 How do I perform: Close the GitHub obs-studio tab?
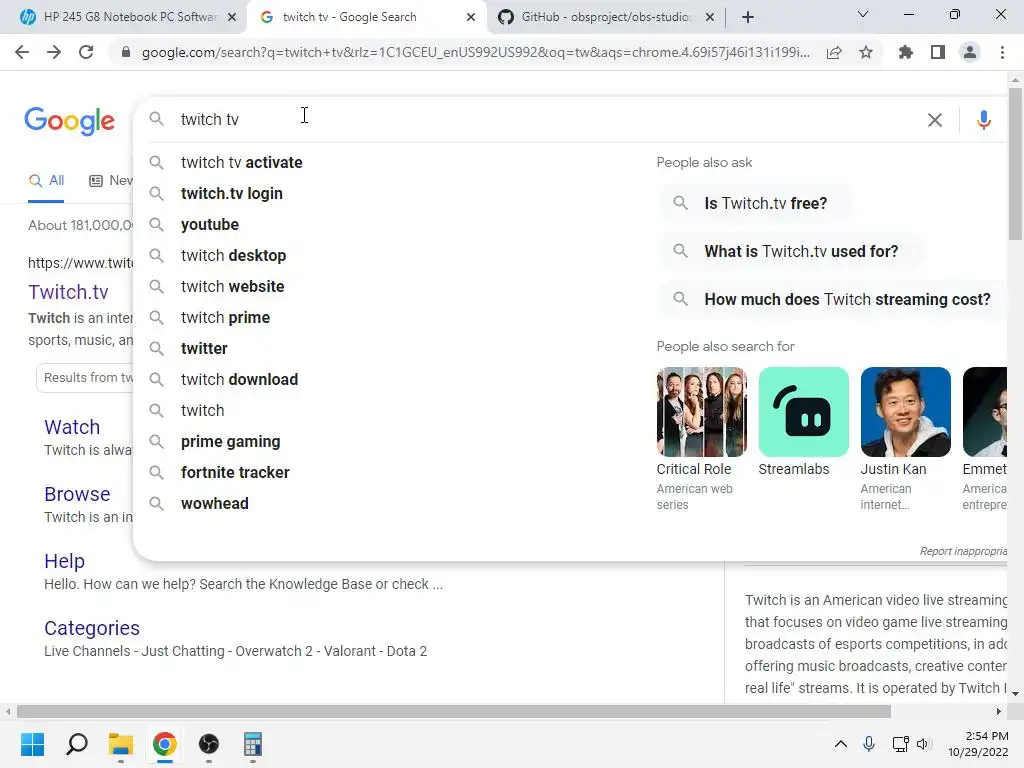710,17
